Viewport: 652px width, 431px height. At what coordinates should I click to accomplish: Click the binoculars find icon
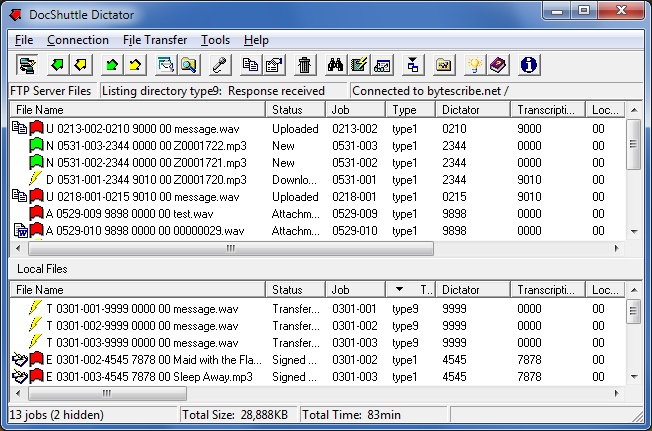pos(335,65)
